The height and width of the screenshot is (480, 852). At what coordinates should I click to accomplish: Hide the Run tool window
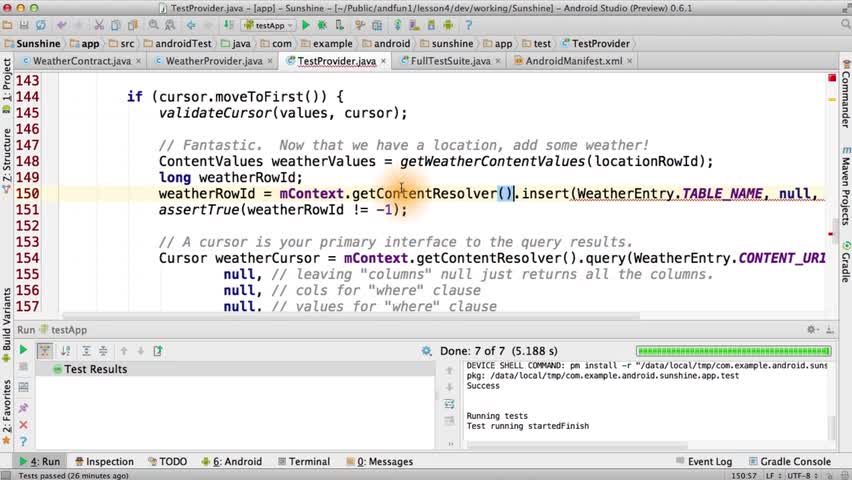[830, 329]
